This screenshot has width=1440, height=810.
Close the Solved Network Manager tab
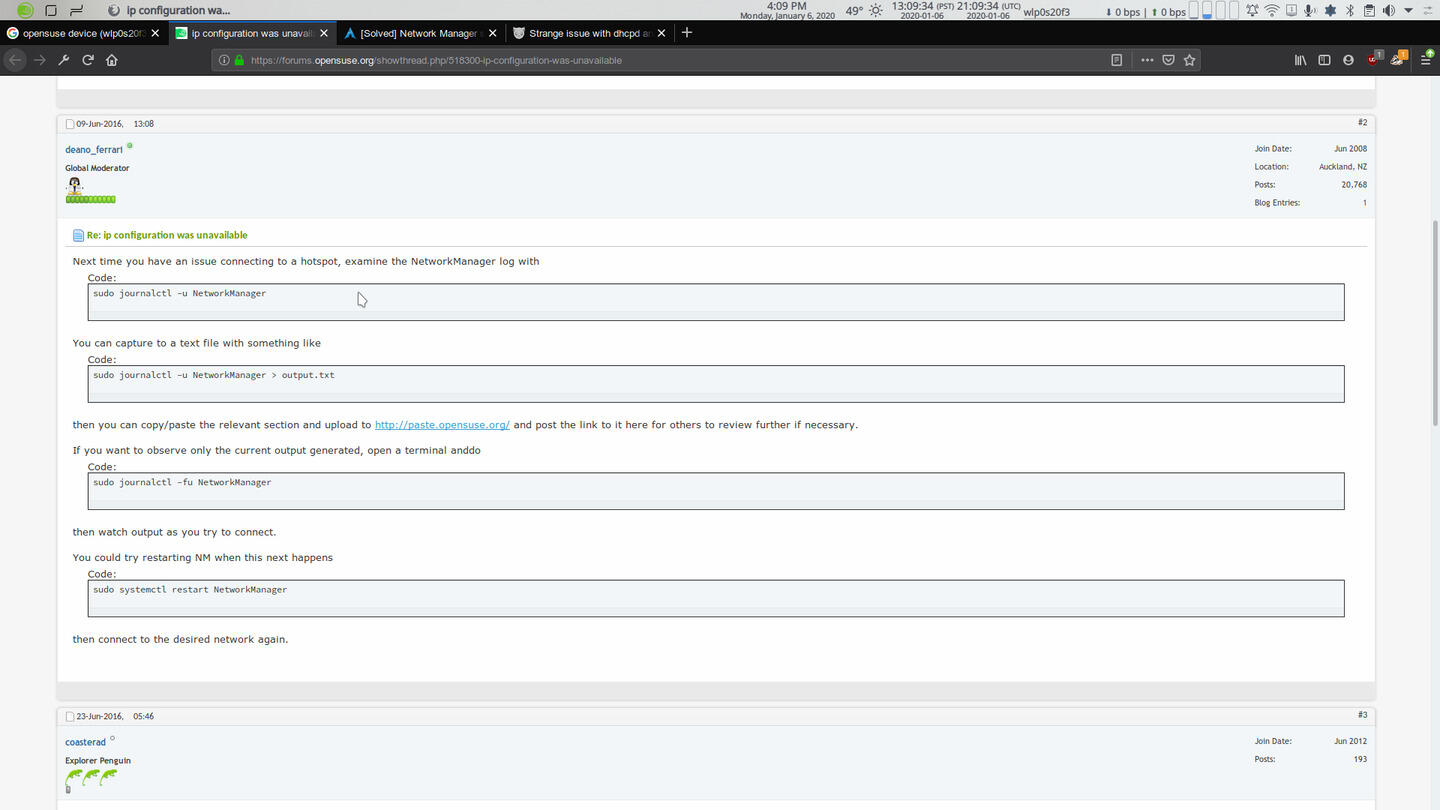pyautogui.click(x=492, y=33)
